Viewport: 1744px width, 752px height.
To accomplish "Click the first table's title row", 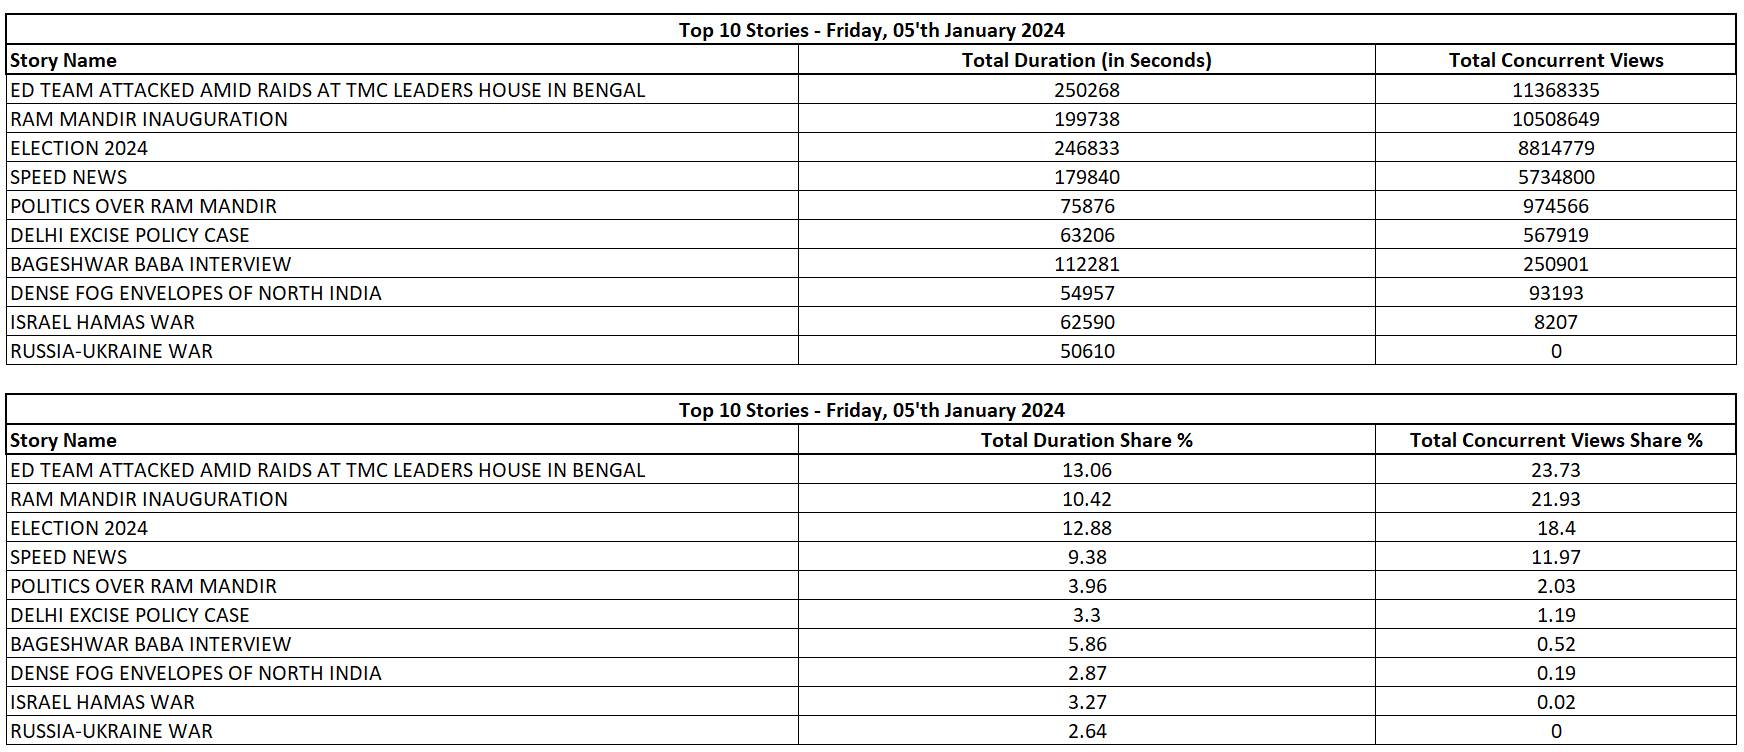I will click(x=871, y=30).
